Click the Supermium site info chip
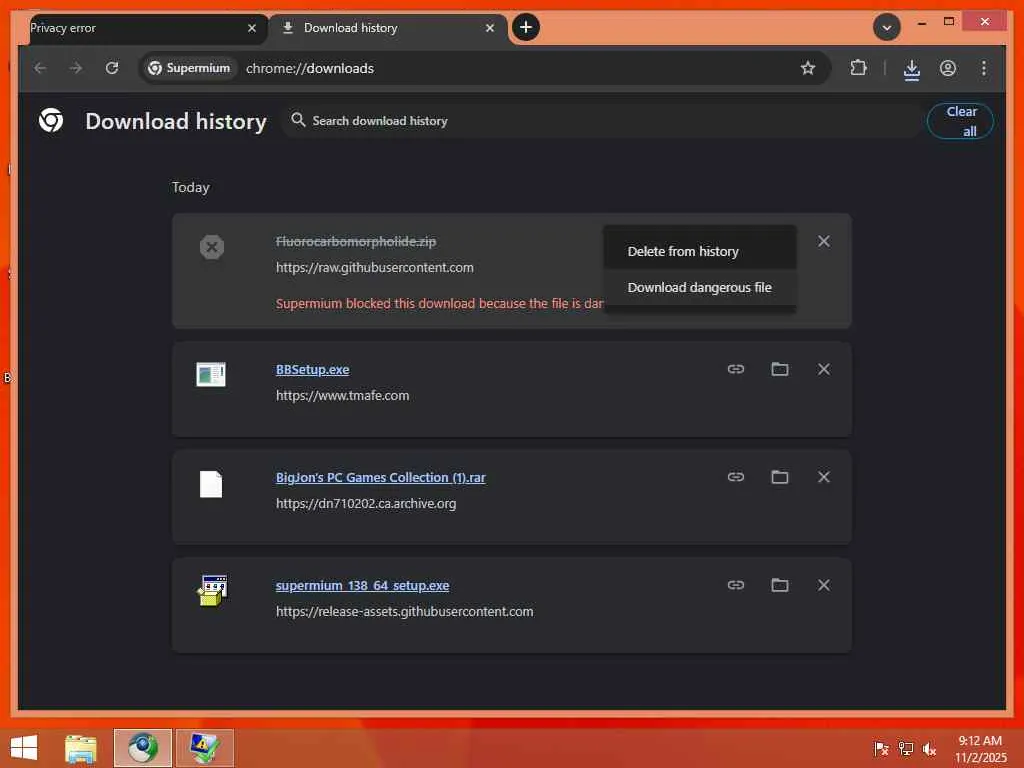The width and height of the screenshot is (1024, 768). point(189,68)
